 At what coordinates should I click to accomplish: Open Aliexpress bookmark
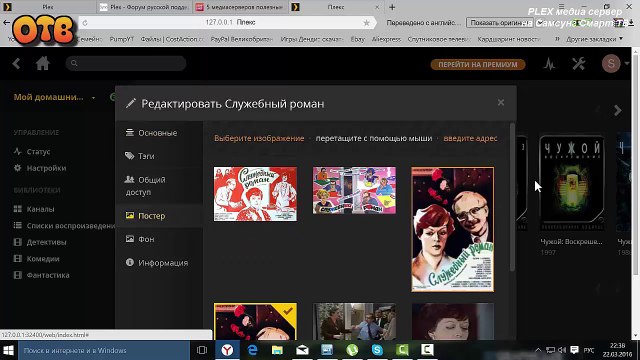pyautogui.click(x=386, y=39)
